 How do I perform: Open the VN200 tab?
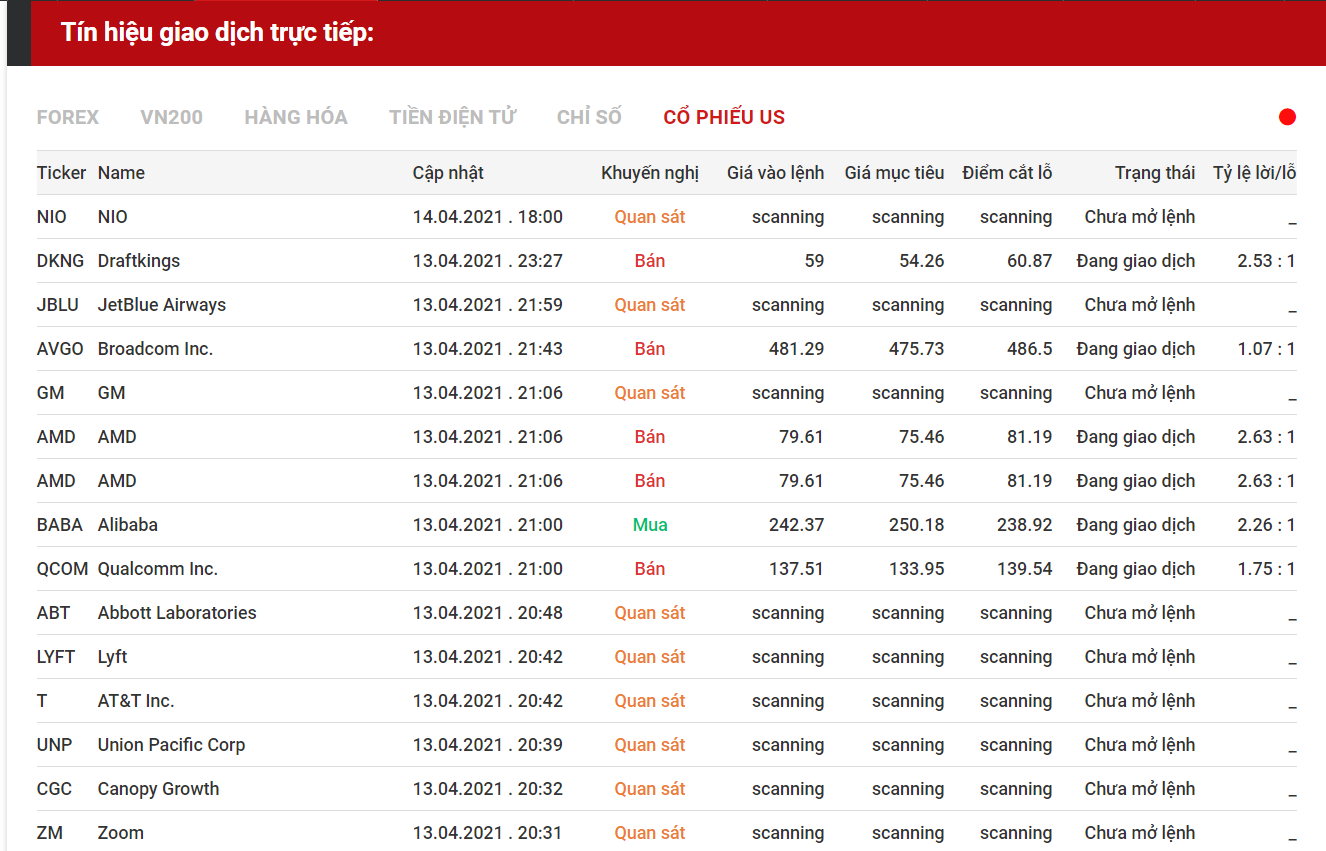click(x=172, y=117)
